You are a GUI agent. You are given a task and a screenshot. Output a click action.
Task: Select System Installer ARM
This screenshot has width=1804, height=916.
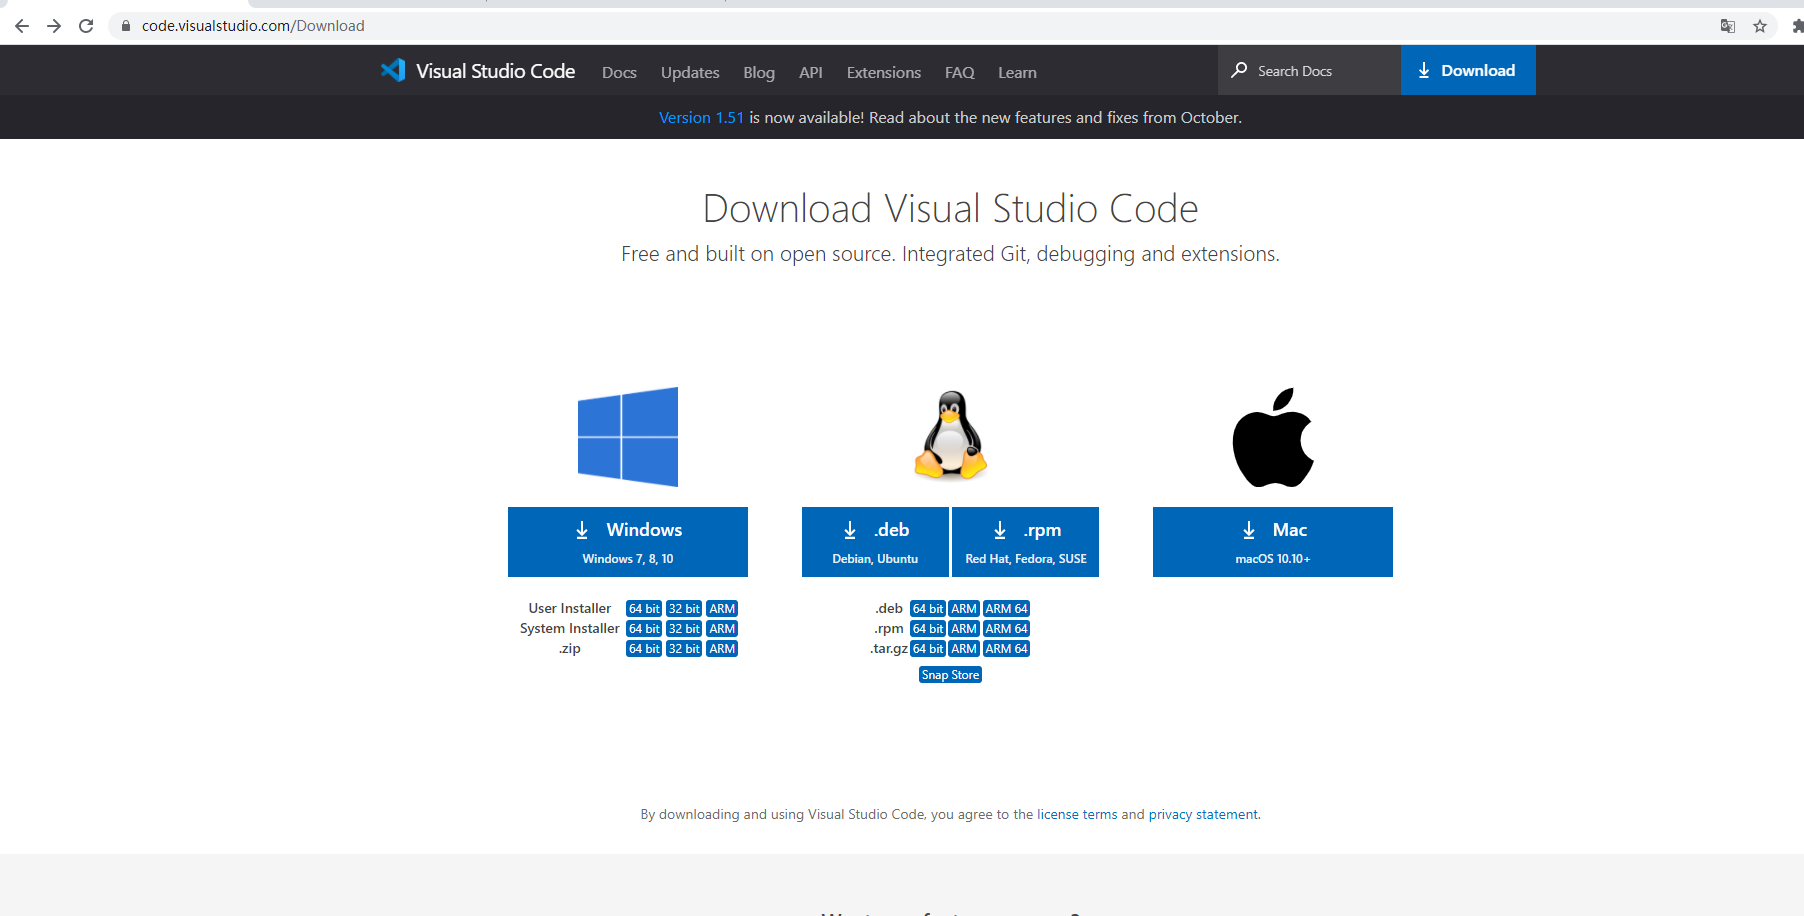coord(722,629)
